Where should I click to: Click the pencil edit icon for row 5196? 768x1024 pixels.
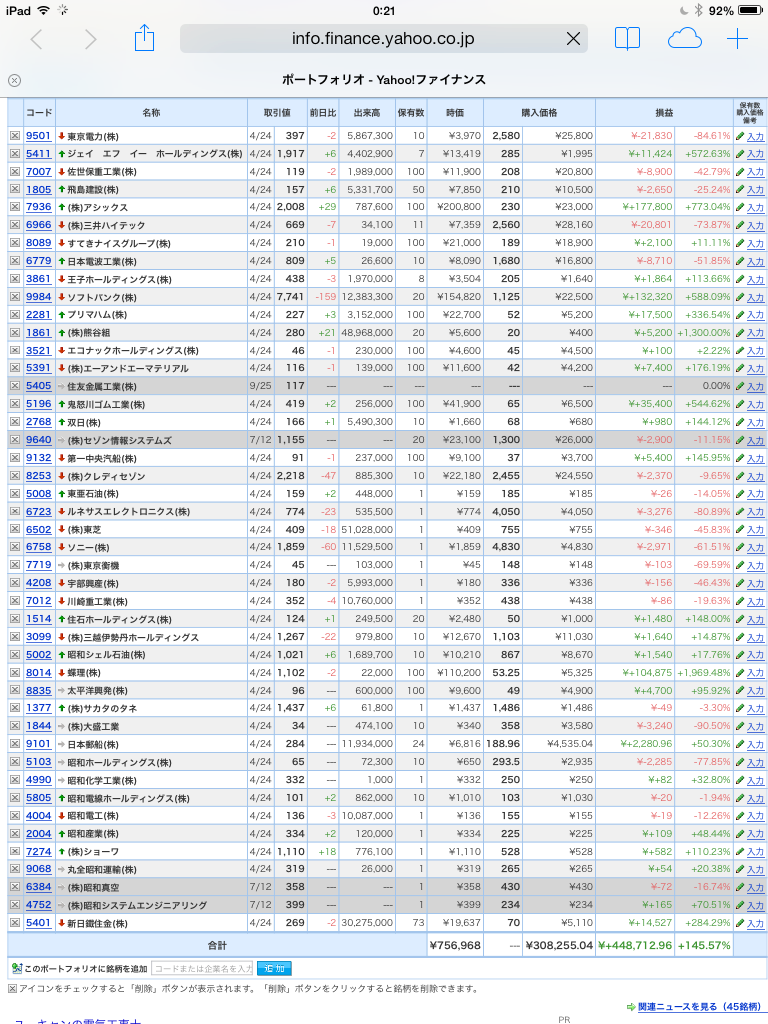click(740, 404)
